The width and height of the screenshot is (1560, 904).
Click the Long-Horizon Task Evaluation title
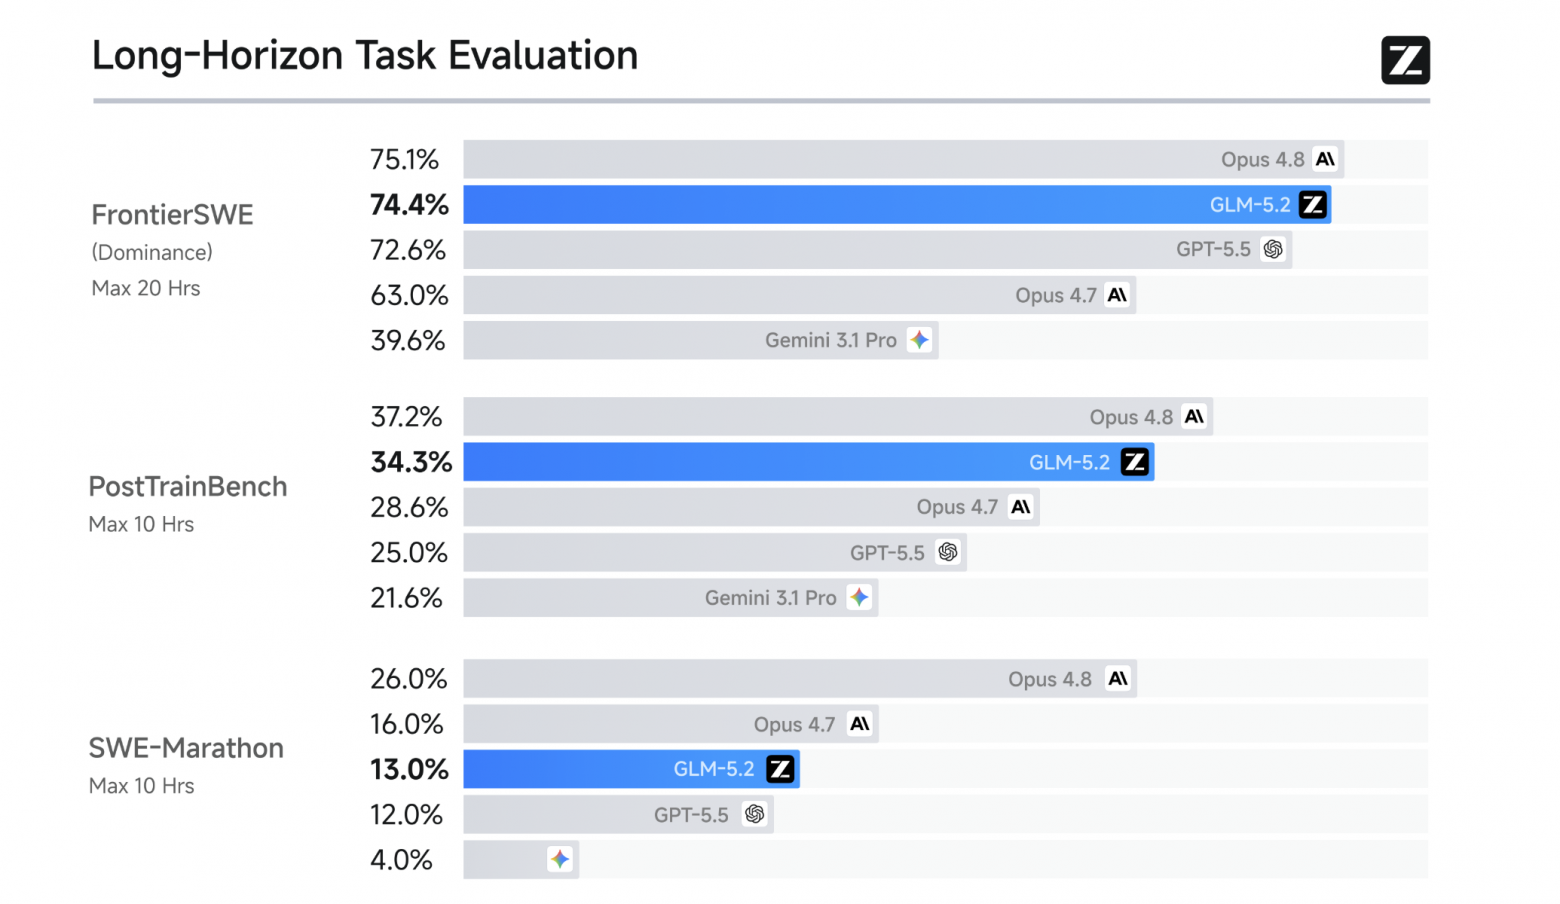click(x=365, y=56)
